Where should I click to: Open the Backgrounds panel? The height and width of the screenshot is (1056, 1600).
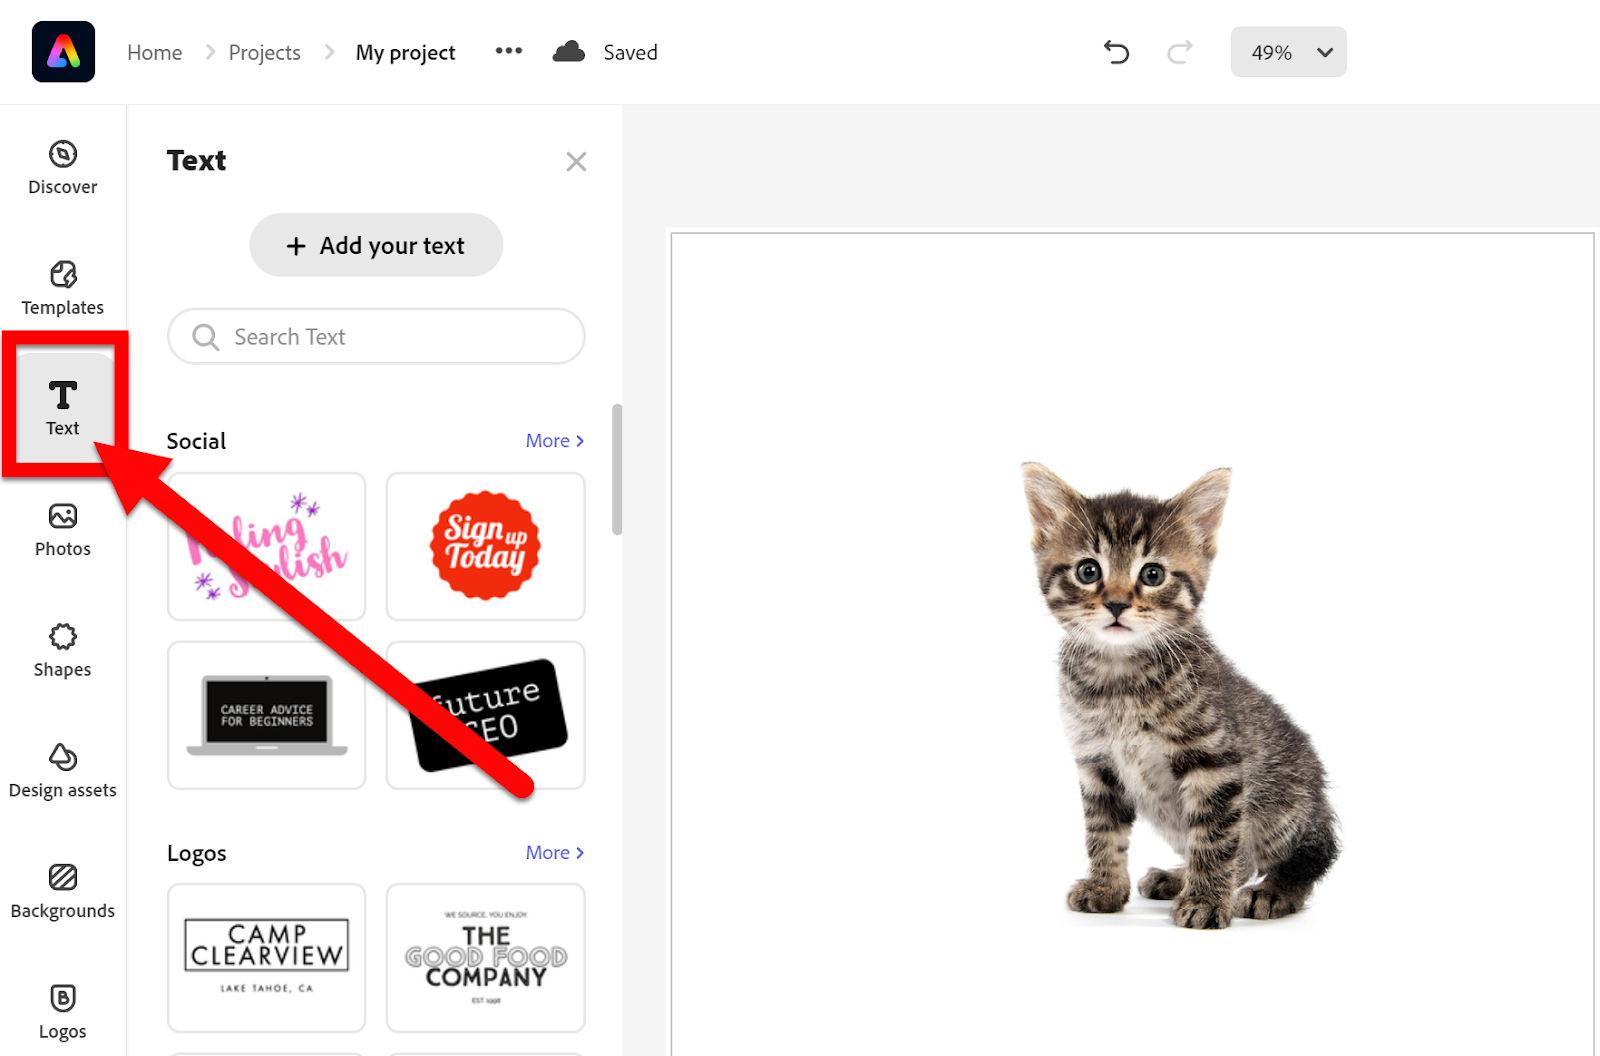point(63,892)
